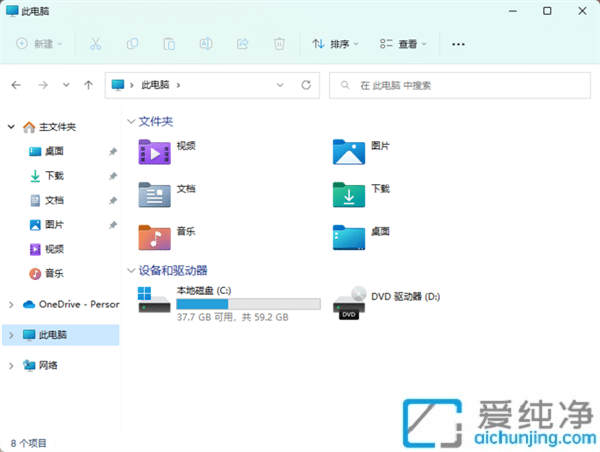Collapse the 文件夹 group header

click(131, 122)
